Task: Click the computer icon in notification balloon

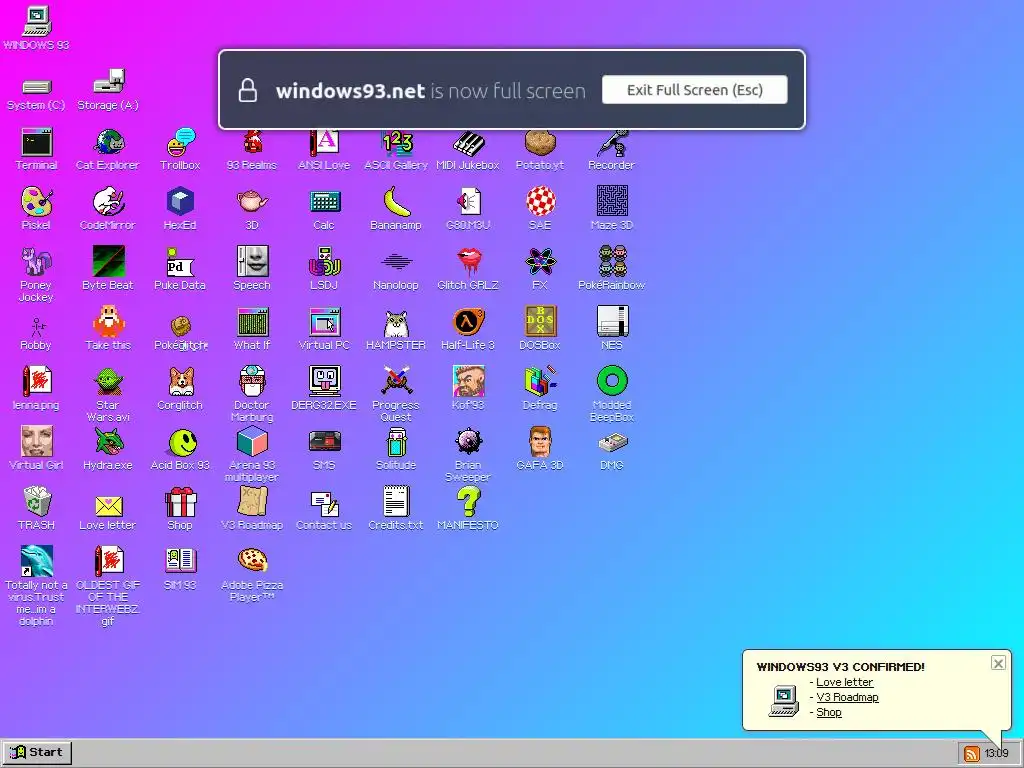Action: coord(784,701)
